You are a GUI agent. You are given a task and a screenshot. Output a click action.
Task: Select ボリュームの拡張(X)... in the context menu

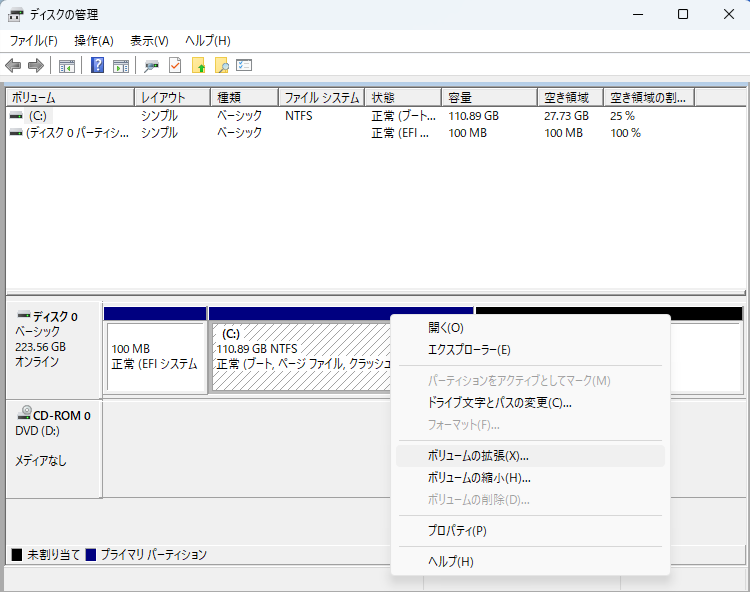pyautogui.click(x=530, y=456)
